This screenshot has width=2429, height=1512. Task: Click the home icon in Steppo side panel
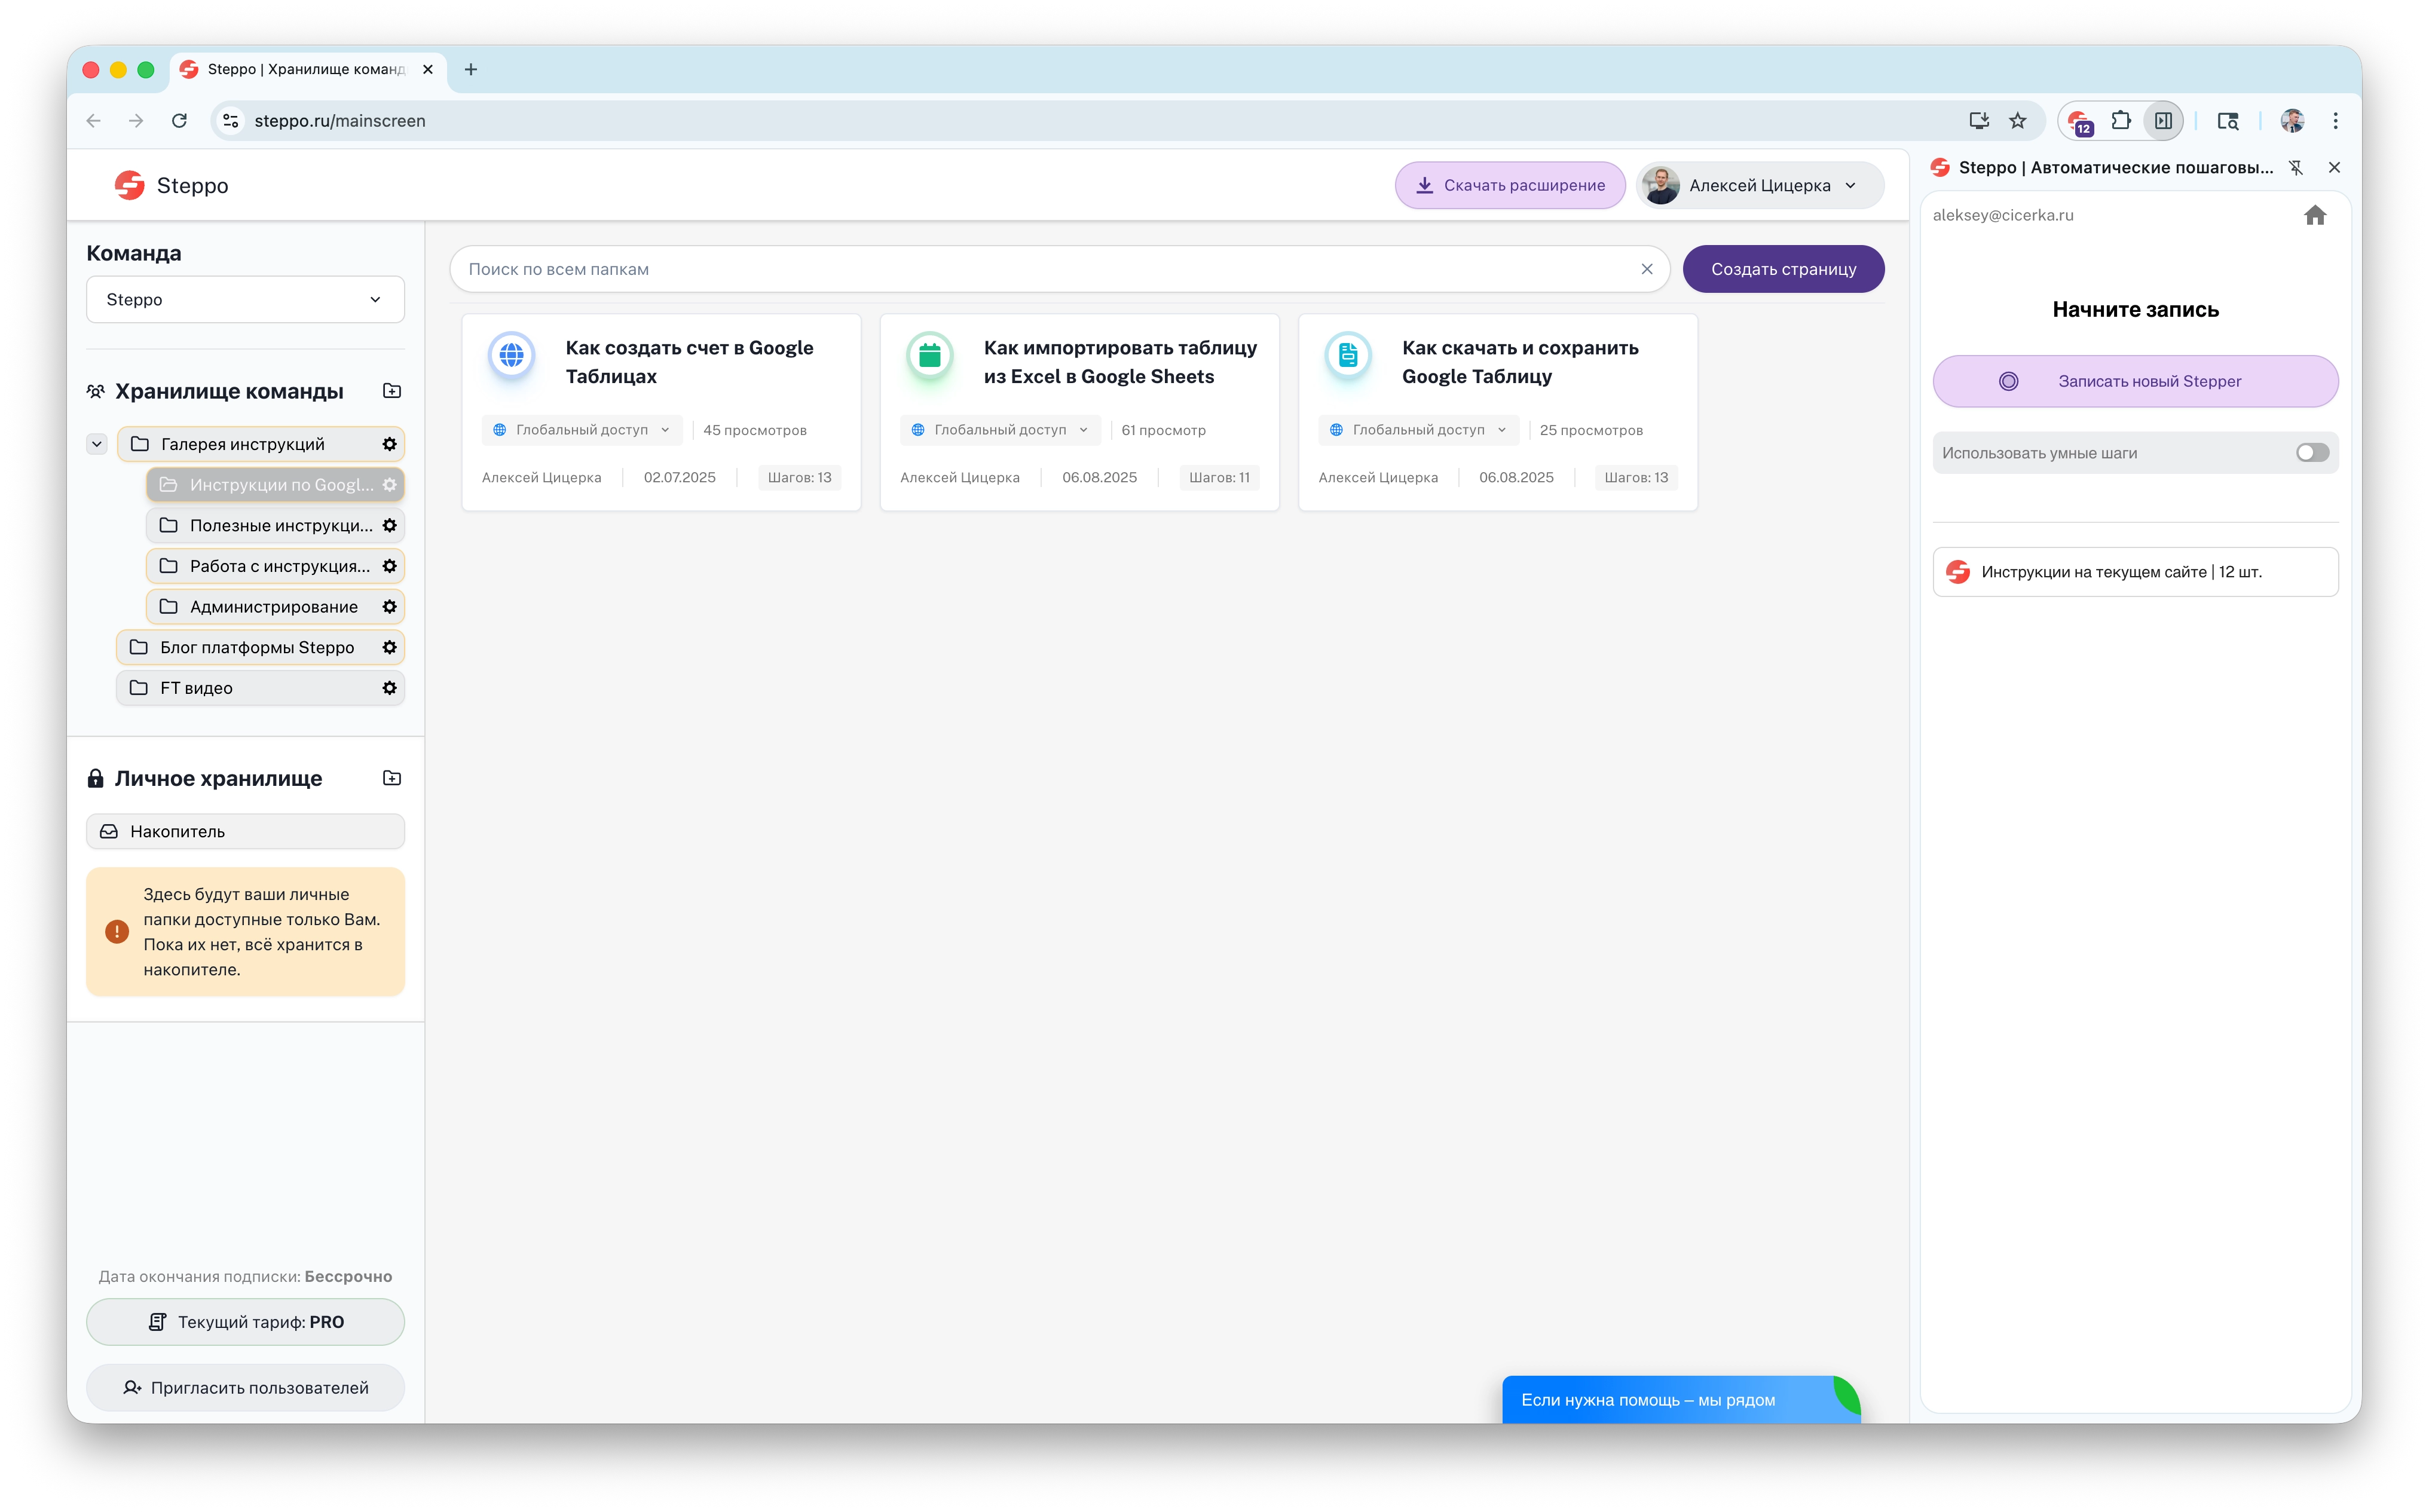tap(2314, 215)
